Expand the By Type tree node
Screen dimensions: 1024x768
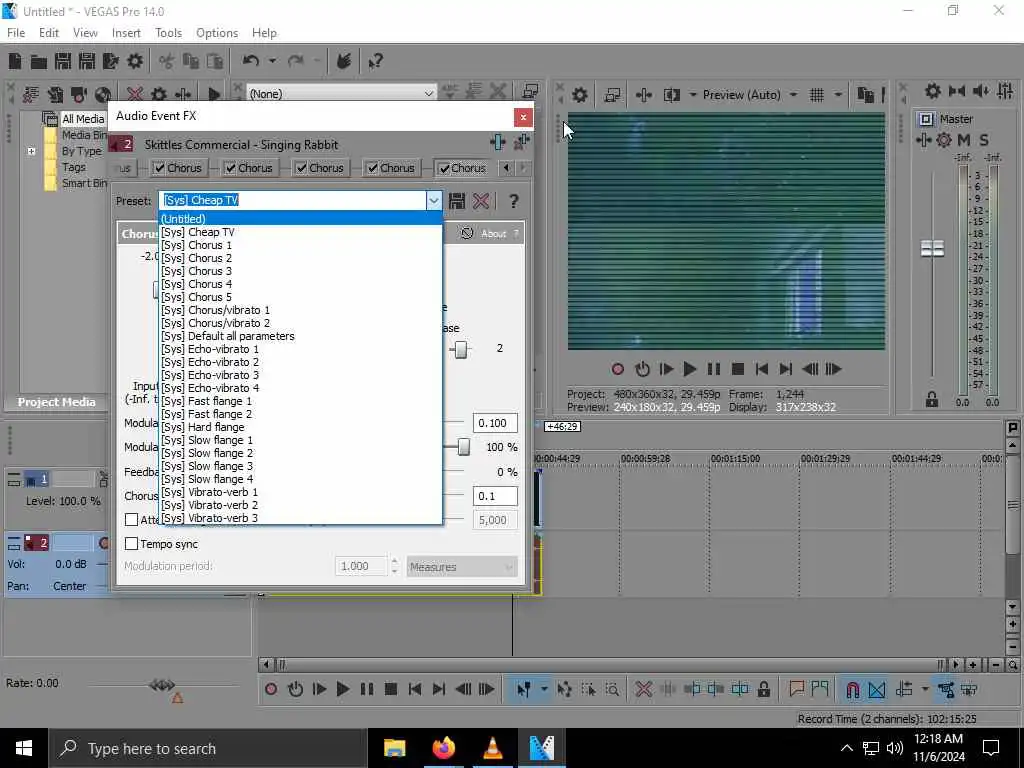31,152
